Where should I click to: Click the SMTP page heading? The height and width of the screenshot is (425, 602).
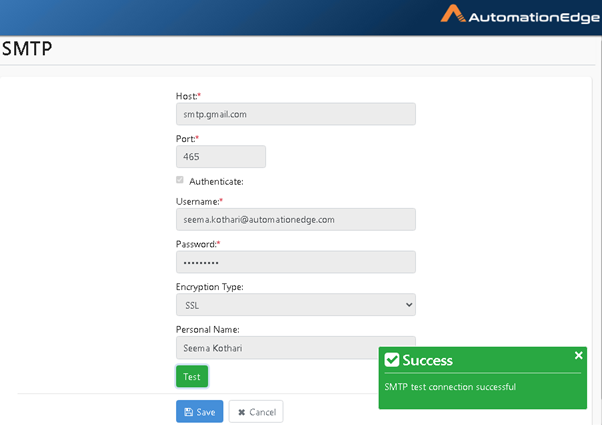point(27,49)
